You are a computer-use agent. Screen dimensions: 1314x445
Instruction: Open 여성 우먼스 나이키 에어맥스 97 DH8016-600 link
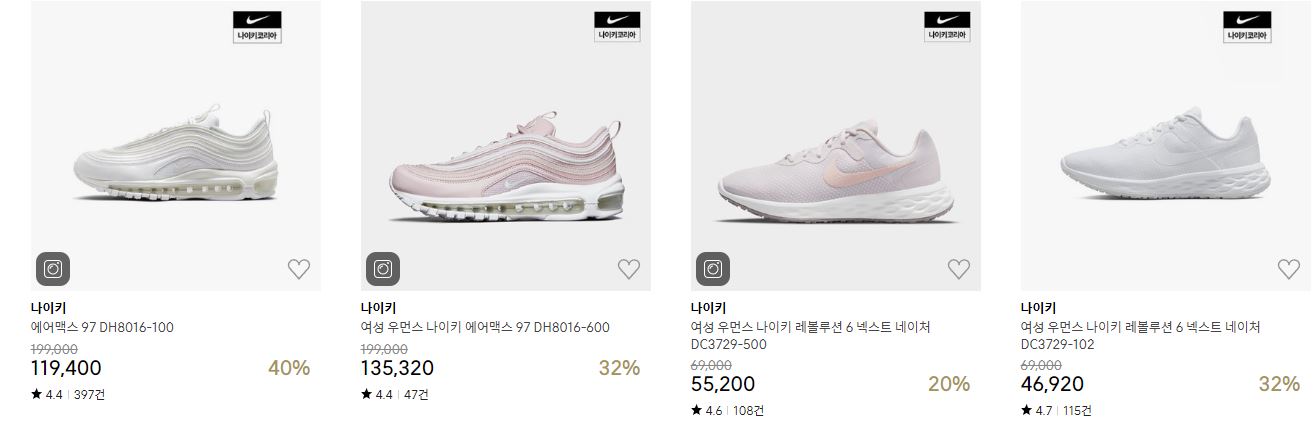pos(485,327)
